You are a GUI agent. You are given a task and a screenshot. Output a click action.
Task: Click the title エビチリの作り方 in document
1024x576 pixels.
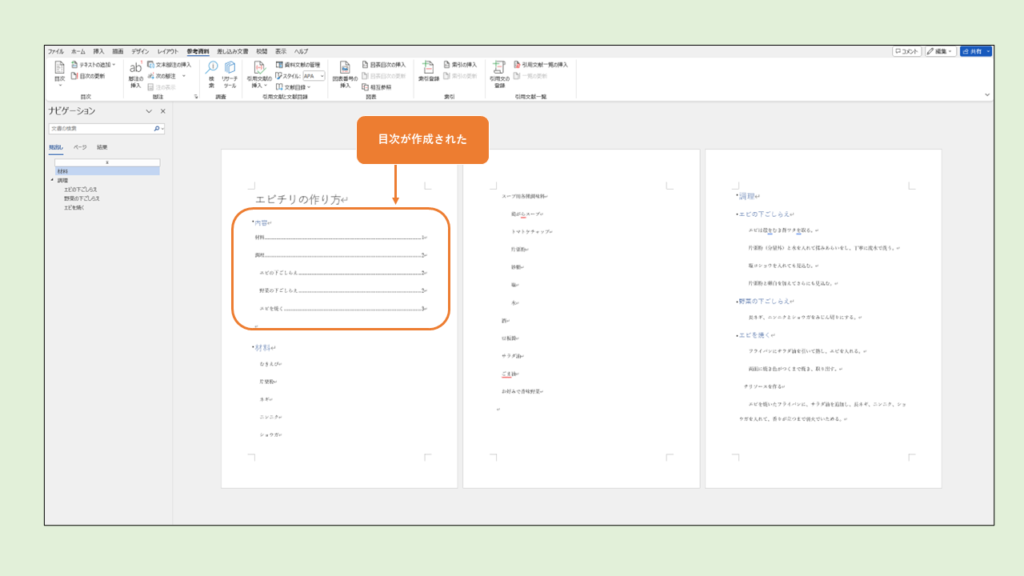[299, 199]
